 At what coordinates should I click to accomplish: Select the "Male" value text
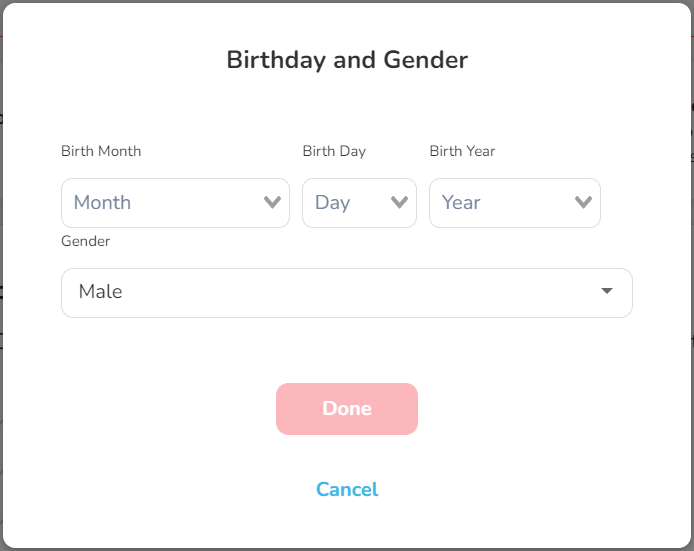click(101, 292)
